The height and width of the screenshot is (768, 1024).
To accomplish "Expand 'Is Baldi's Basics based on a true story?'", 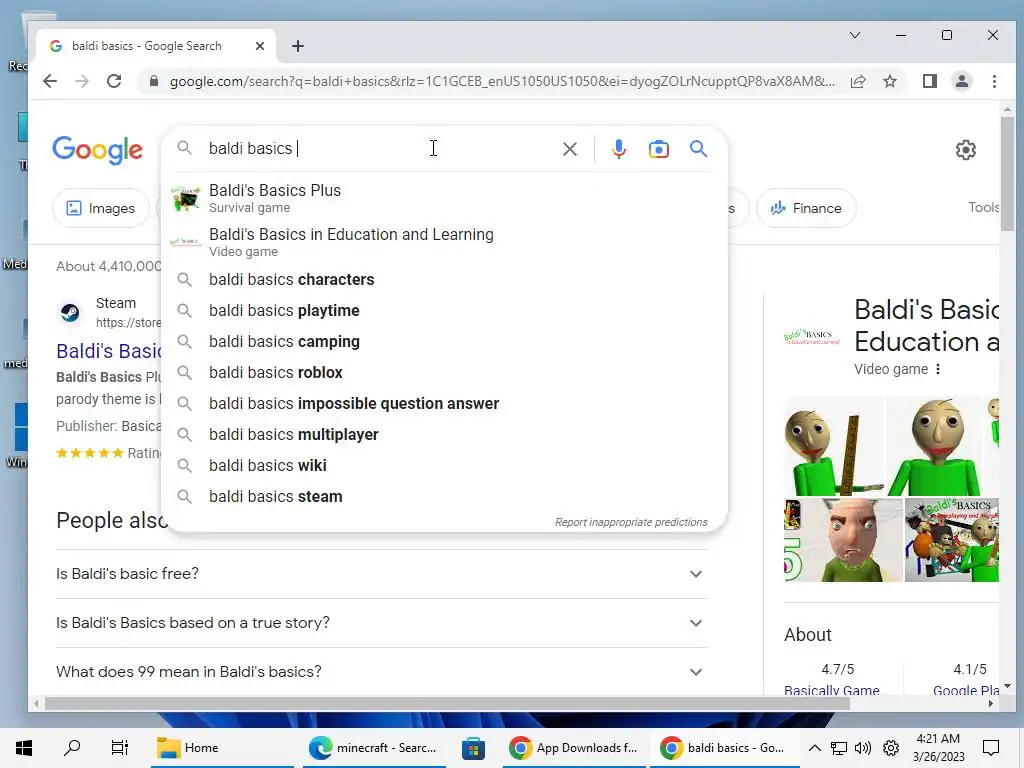I will click(382, 622).
